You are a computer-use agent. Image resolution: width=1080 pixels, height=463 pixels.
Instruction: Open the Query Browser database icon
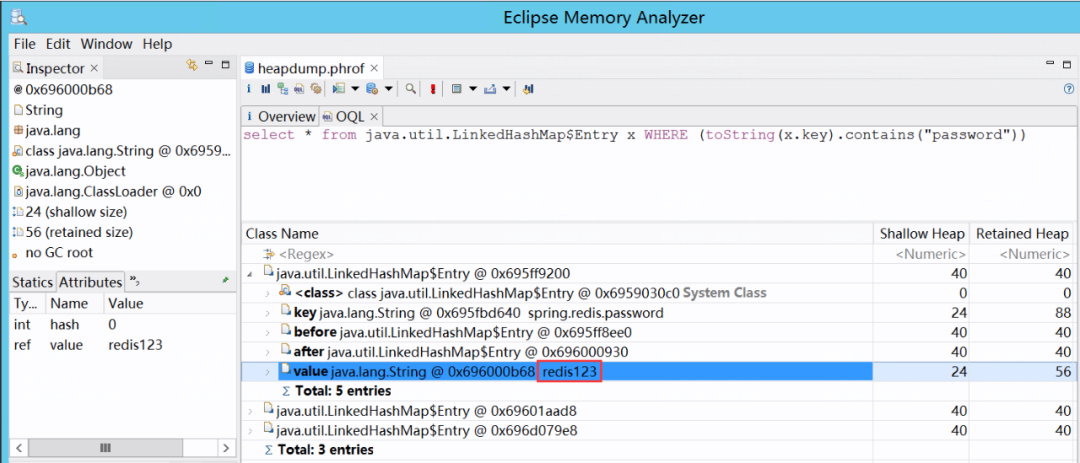[372, 89]
